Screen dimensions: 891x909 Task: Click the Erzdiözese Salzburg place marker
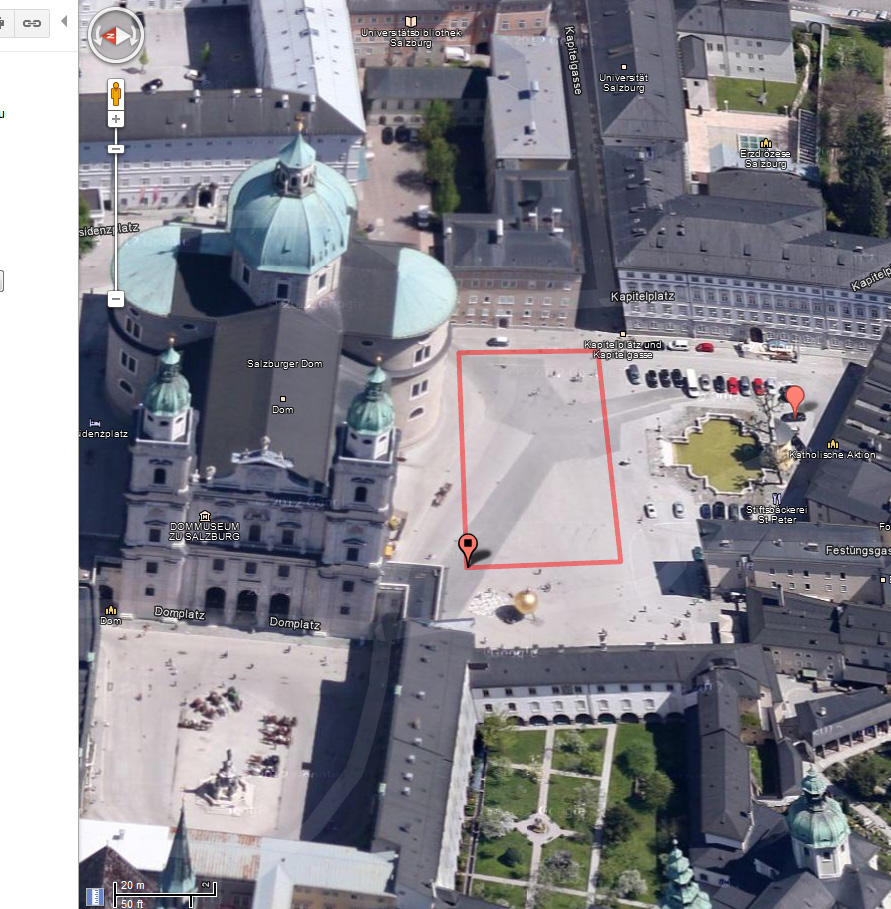765,143
